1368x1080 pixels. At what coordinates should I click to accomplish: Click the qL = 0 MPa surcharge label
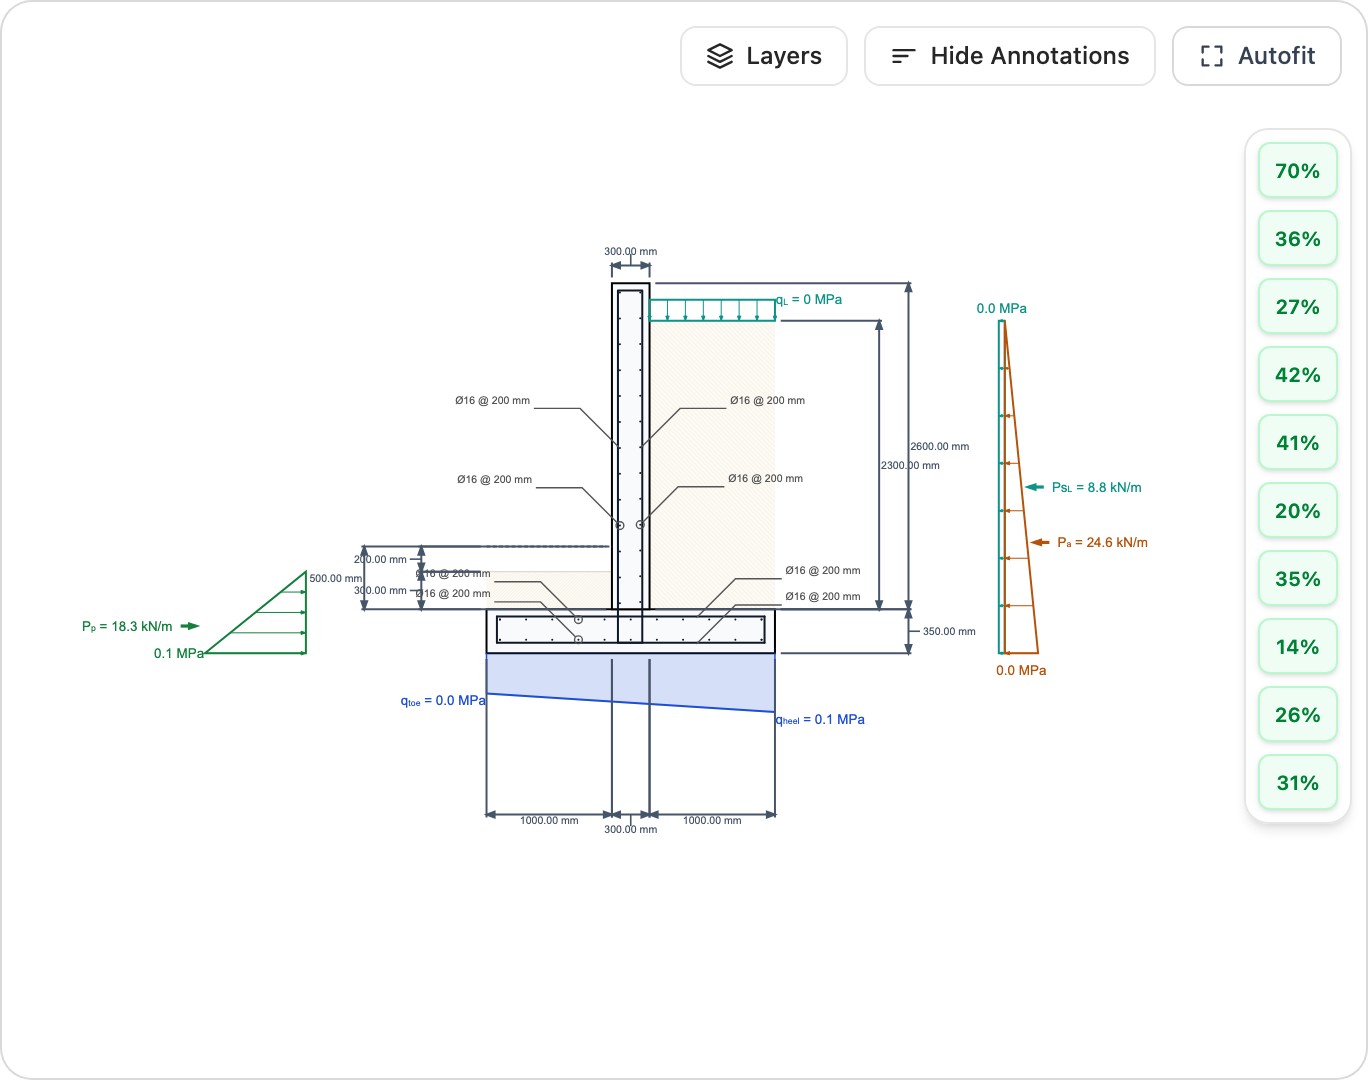coord(809,300)
